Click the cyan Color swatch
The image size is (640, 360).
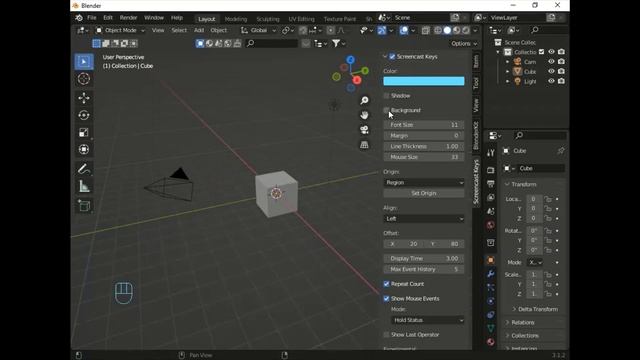tap(424, 81)
